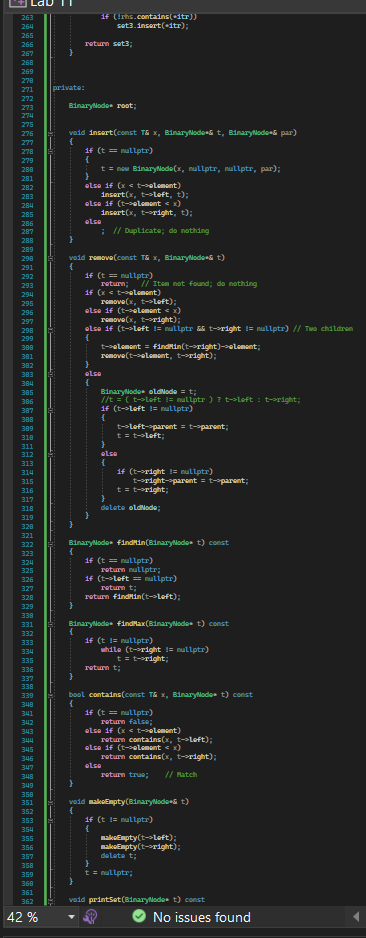
Task: Click "BinaryNode* root;" declaration
Action: click(102, 106)
